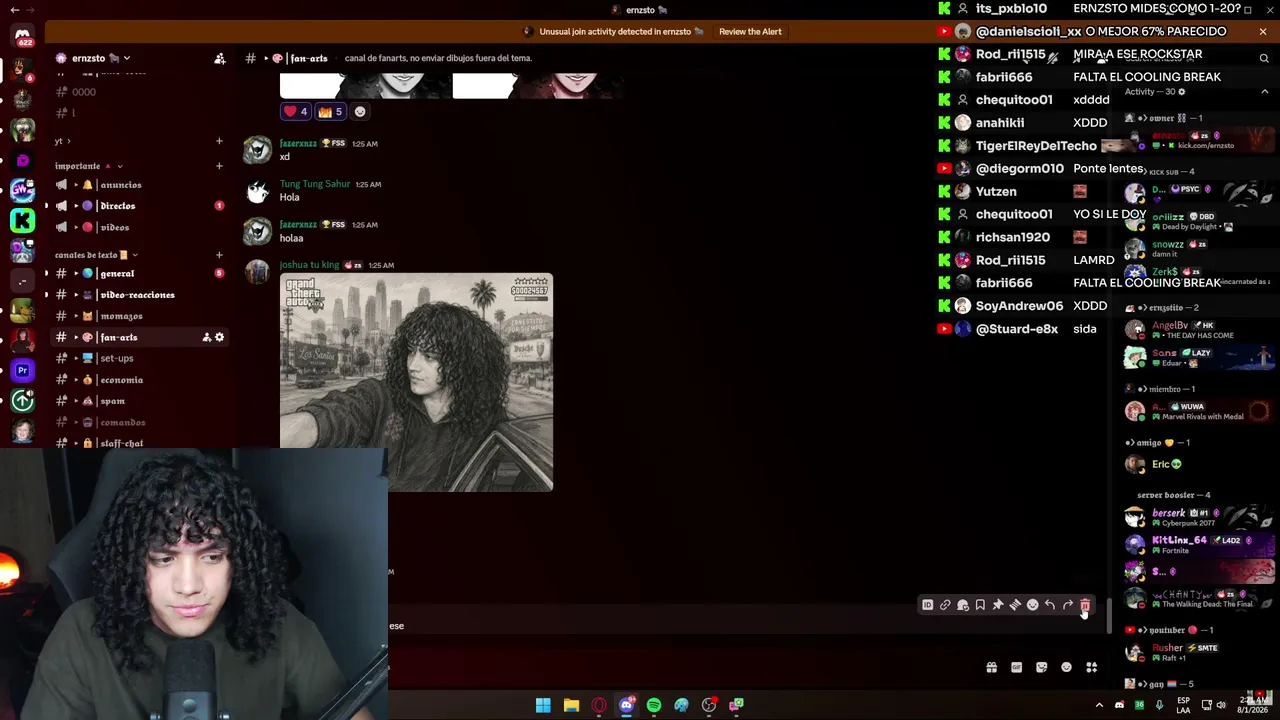The width and height of the screenshot is (1280, 720).
Task: Enlarge the GTA-style fan art image
Action: [x=416, y=382]
